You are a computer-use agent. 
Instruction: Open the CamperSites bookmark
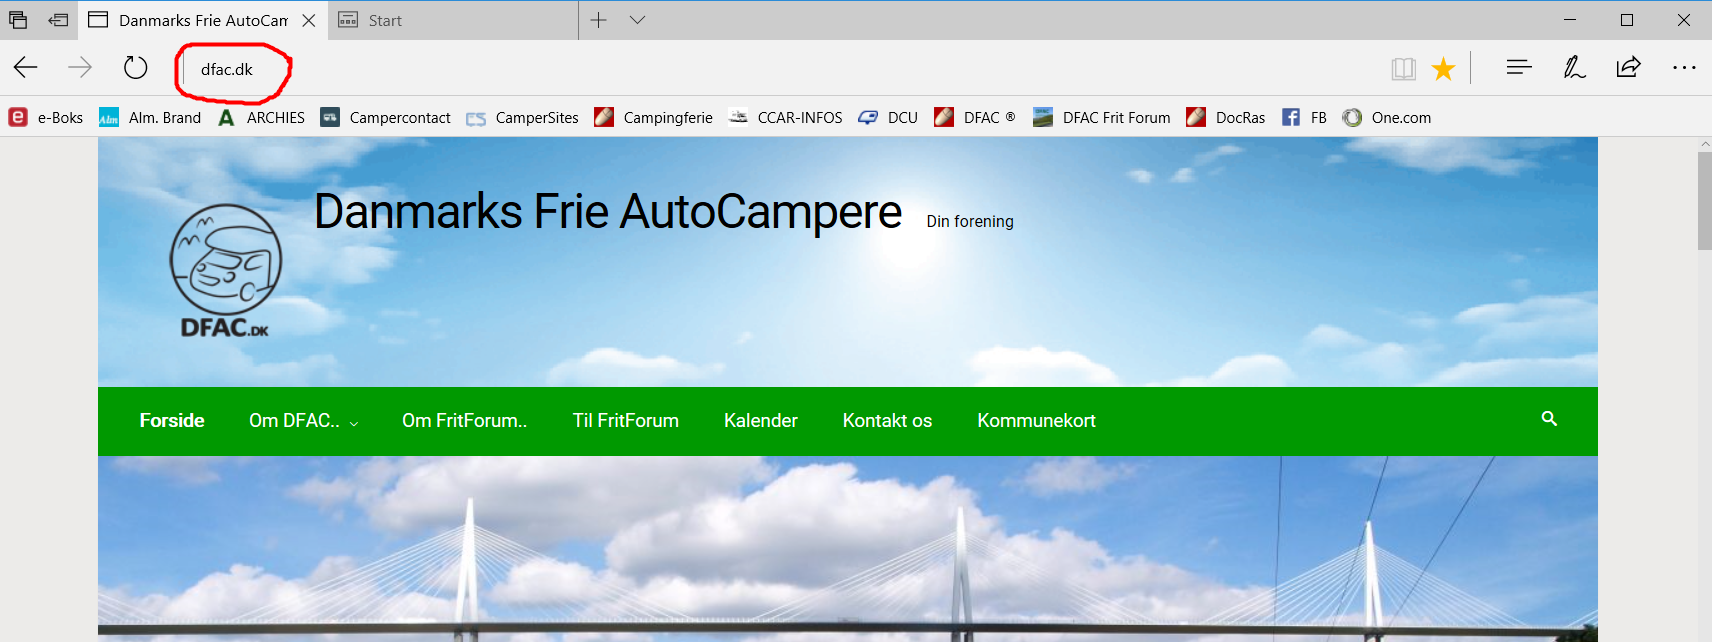pyautogui.click(x=522, y=118)
